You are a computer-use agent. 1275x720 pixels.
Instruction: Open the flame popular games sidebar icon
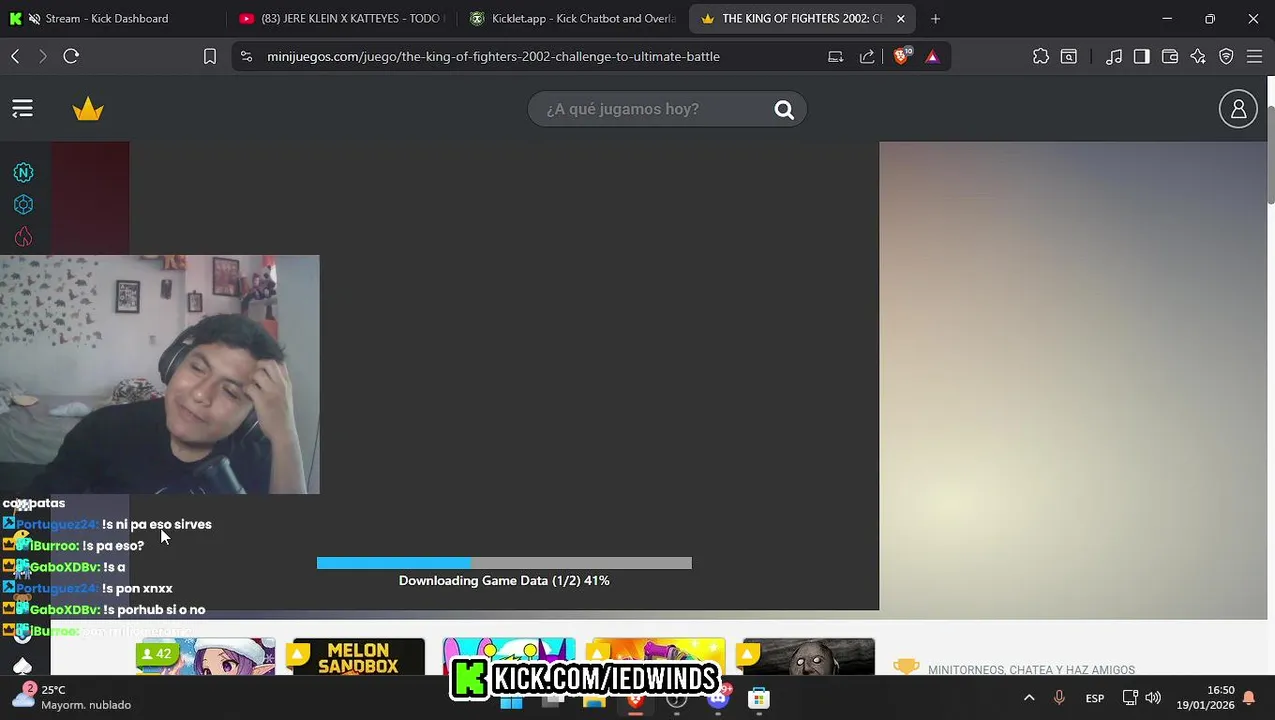23,237
